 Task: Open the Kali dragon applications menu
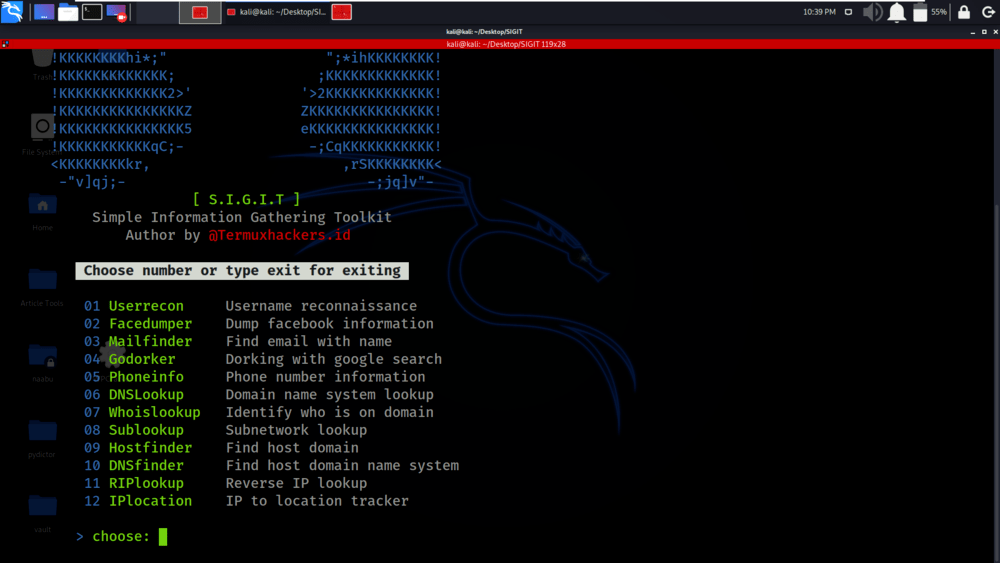(12, 11)
